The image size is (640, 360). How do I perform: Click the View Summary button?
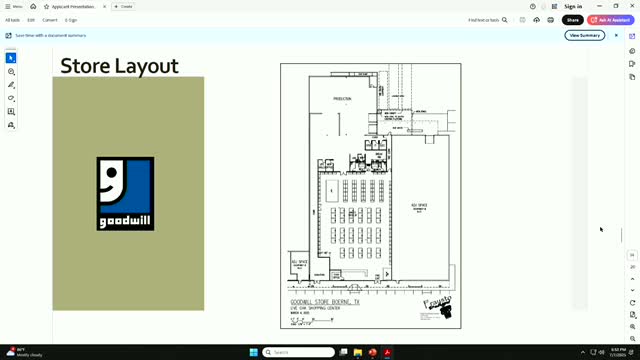pos(584,36)
